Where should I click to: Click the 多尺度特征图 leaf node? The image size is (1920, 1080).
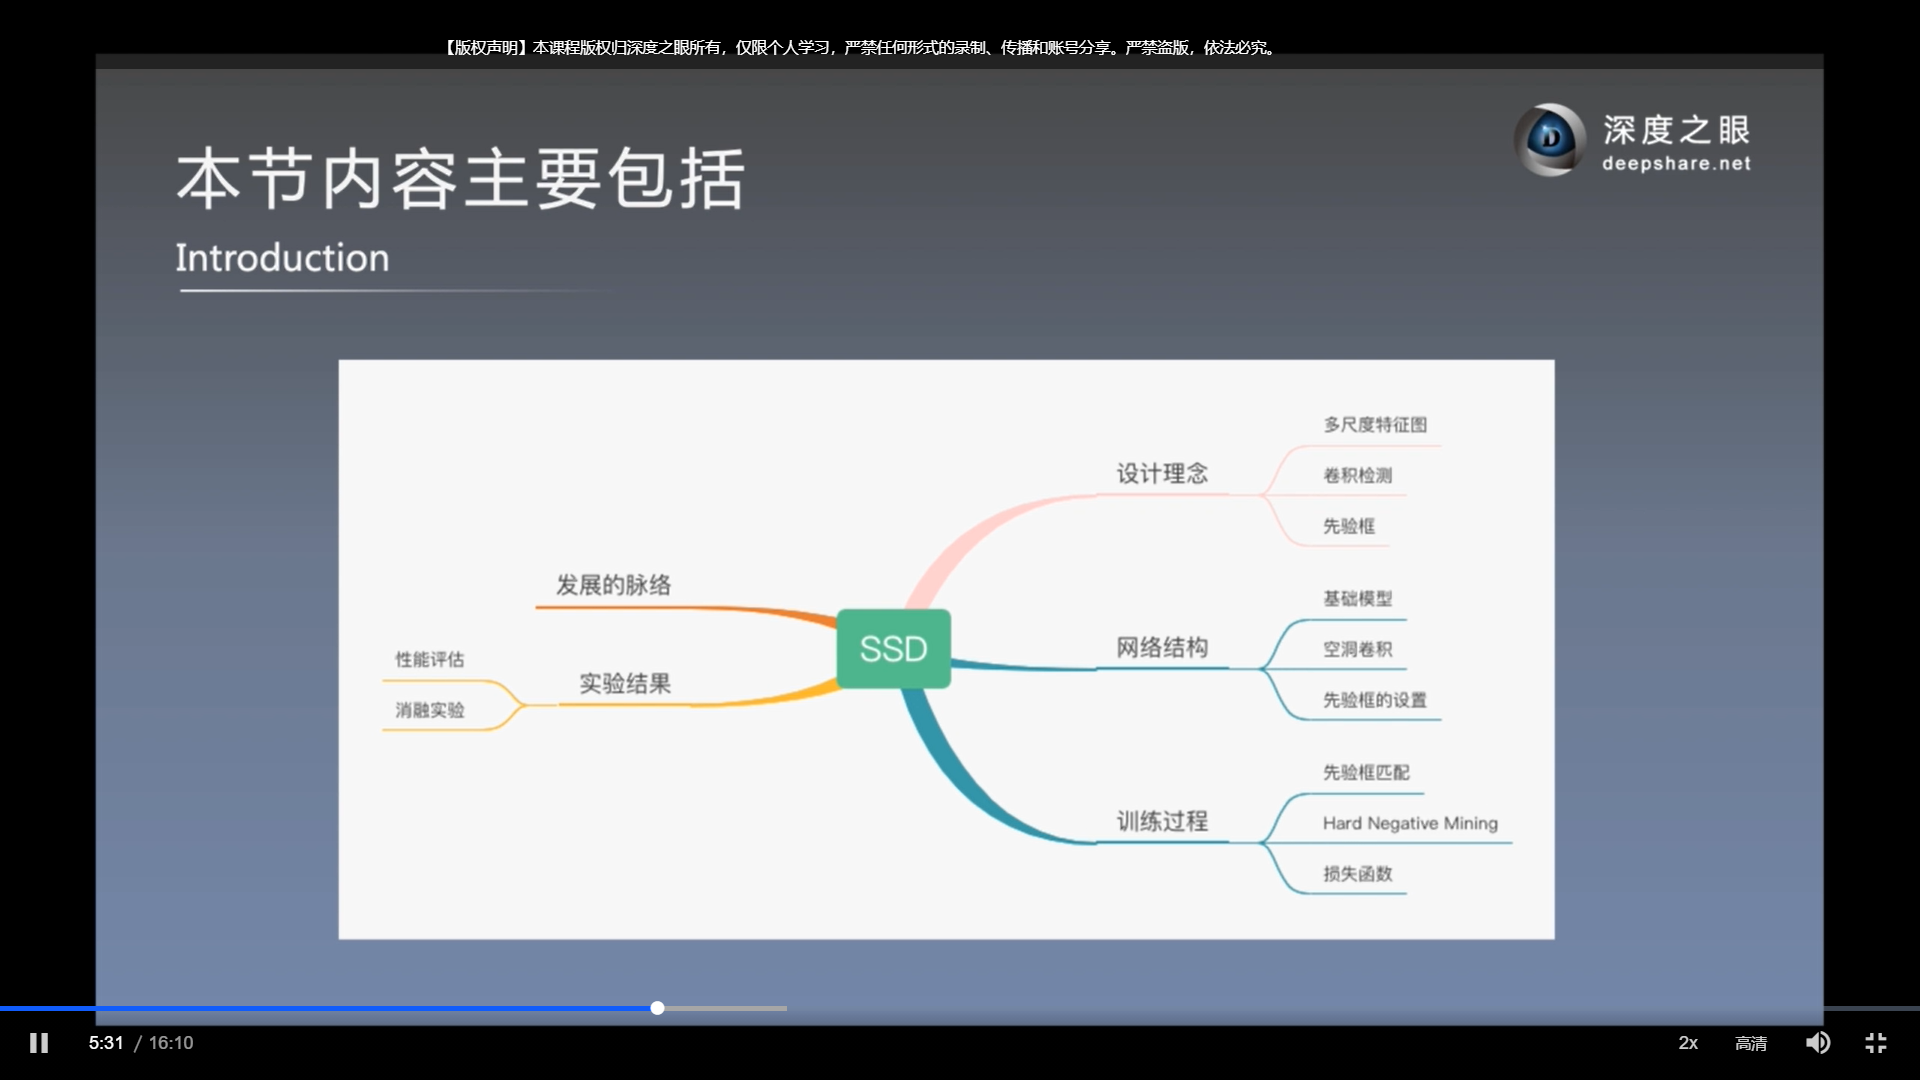click(1375, 425)
